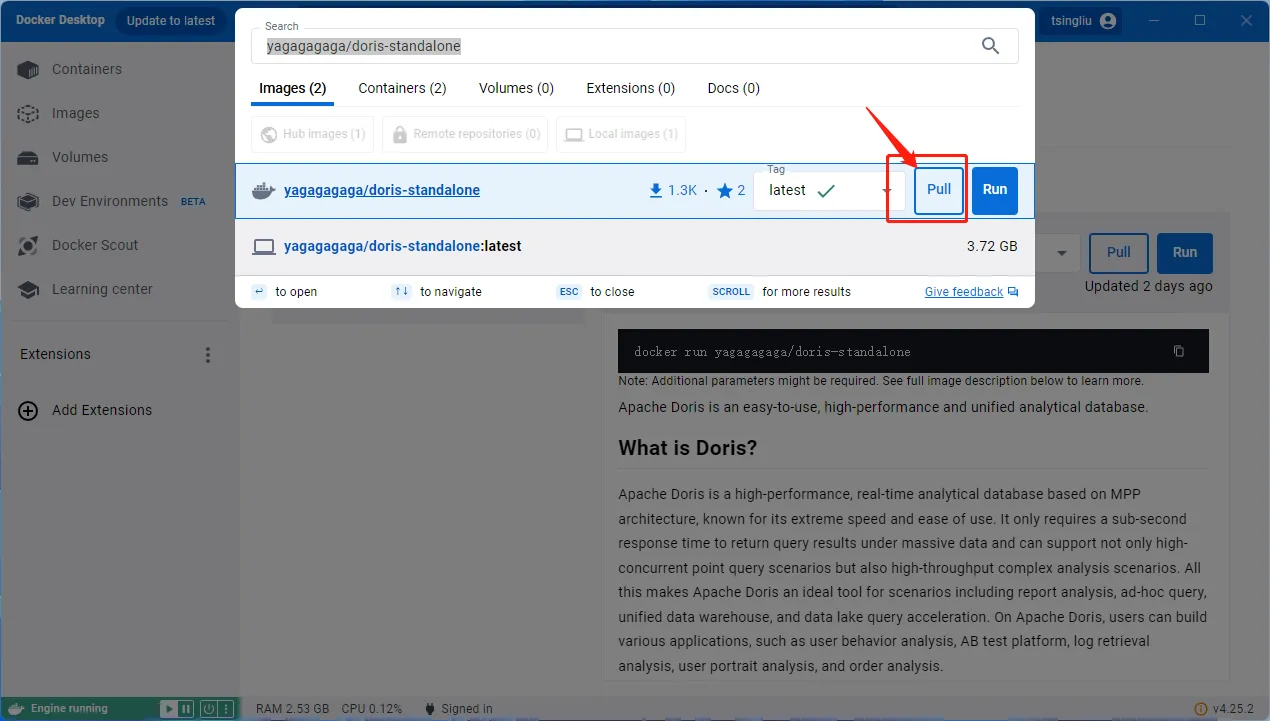Image resolution: width=1270 pixels, height=721 pixels.
Task: Open the engine three-dot options menu
Action: (x=227, y=709)
